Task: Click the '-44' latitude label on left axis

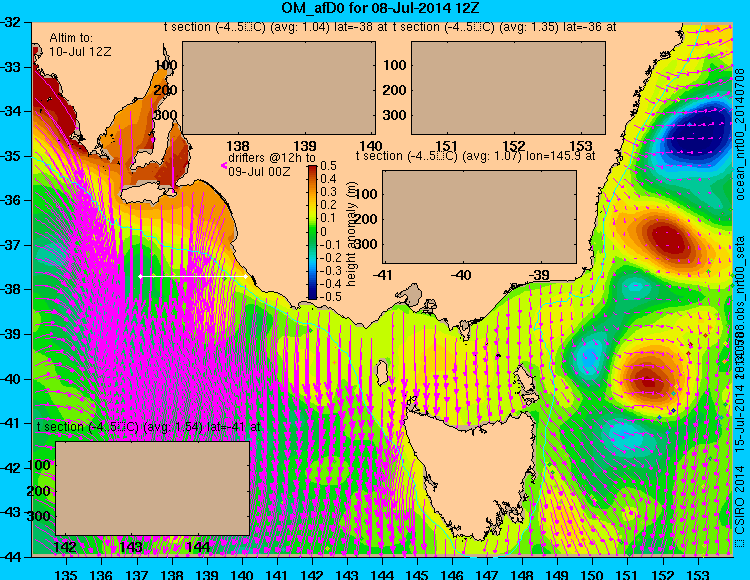Action: click(11, 557)
